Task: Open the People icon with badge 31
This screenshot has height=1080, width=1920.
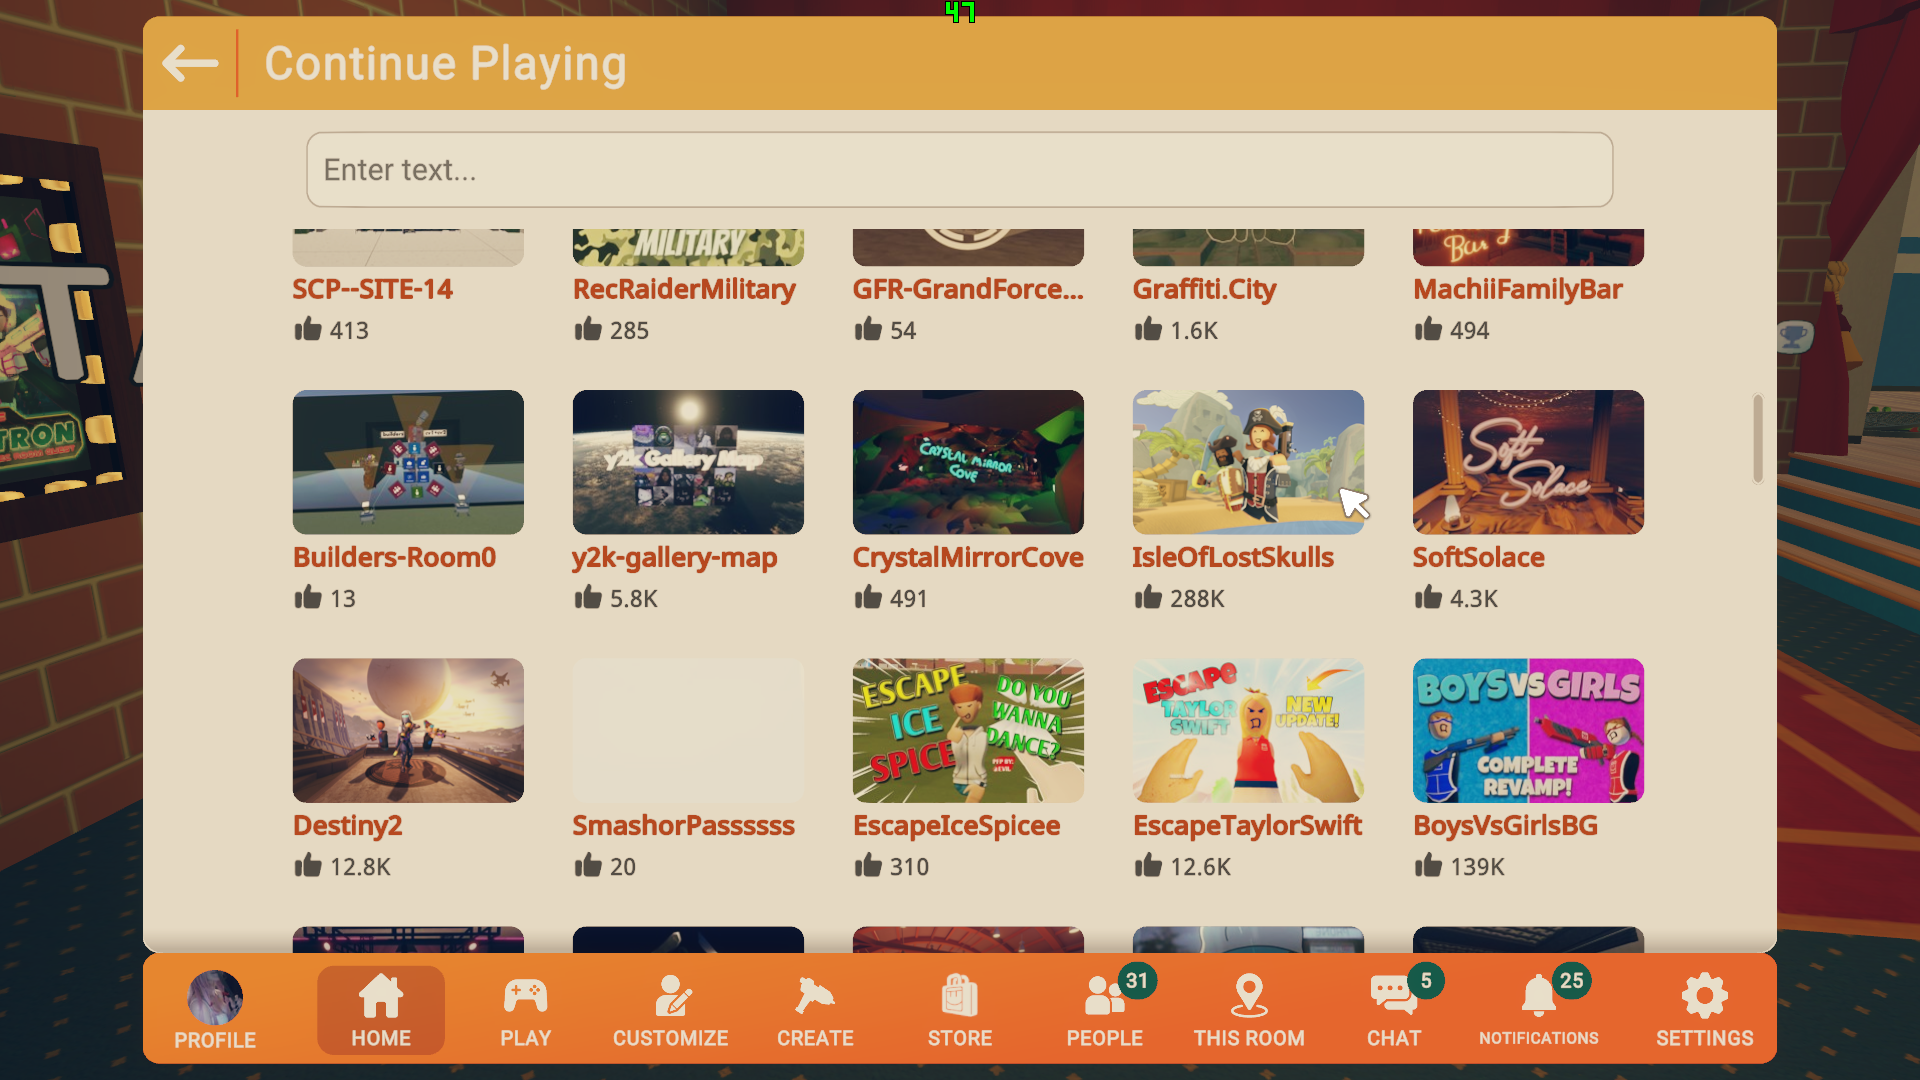Action: (1104, 997)
